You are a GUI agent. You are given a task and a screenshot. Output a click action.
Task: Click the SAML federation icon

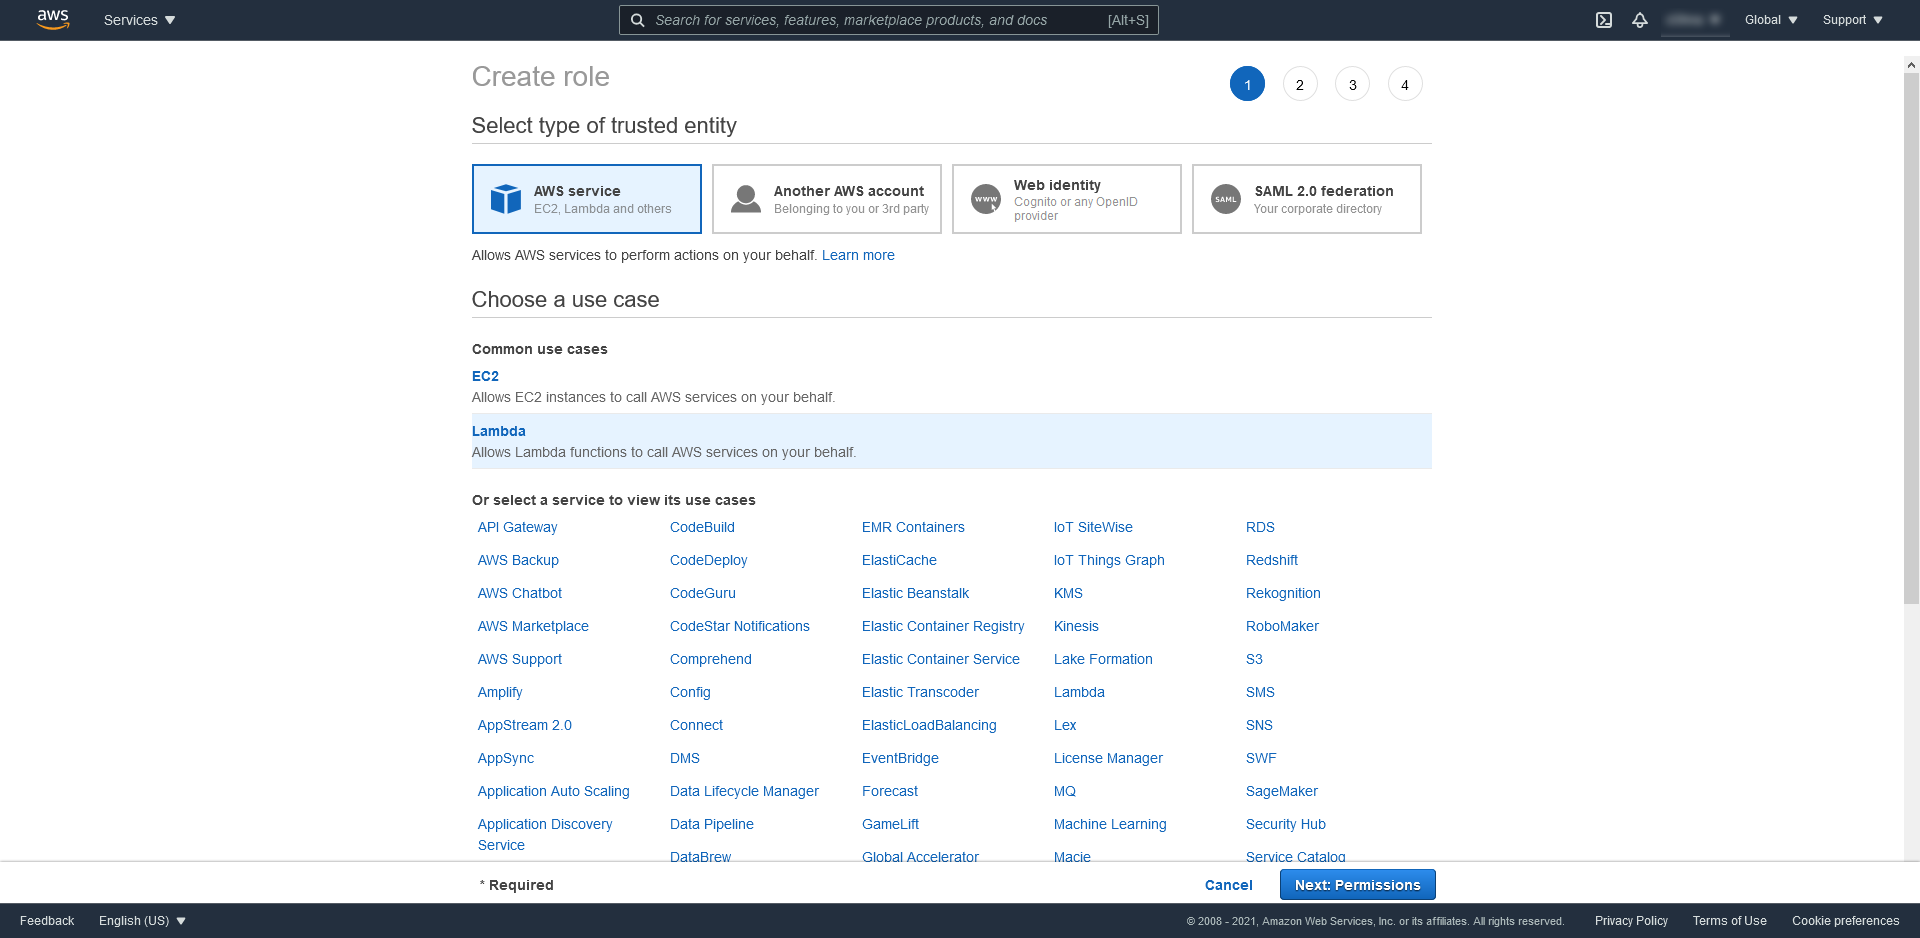1226,199
